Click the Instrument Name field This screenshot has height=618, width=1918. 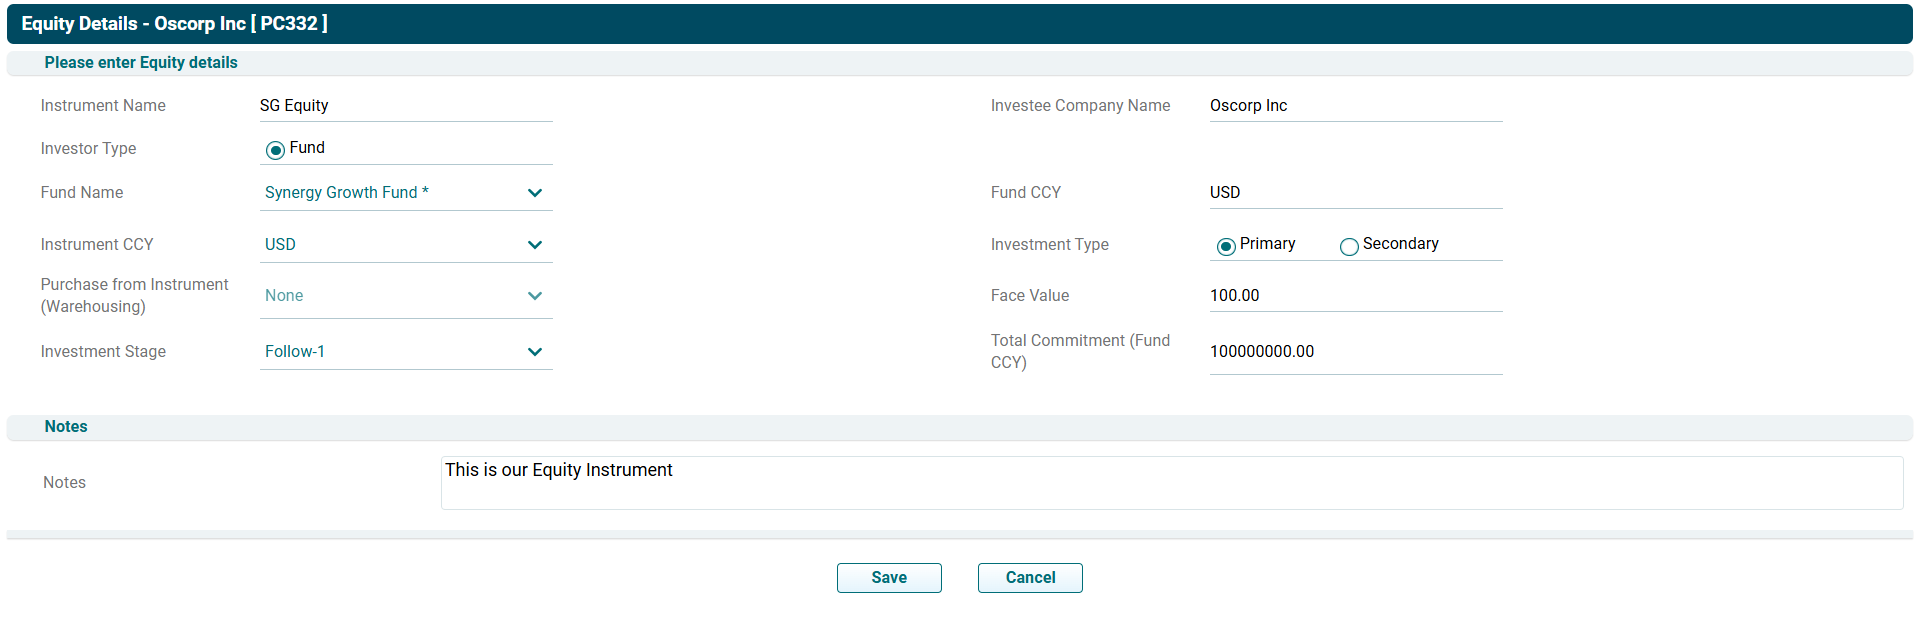pos(405,106)
